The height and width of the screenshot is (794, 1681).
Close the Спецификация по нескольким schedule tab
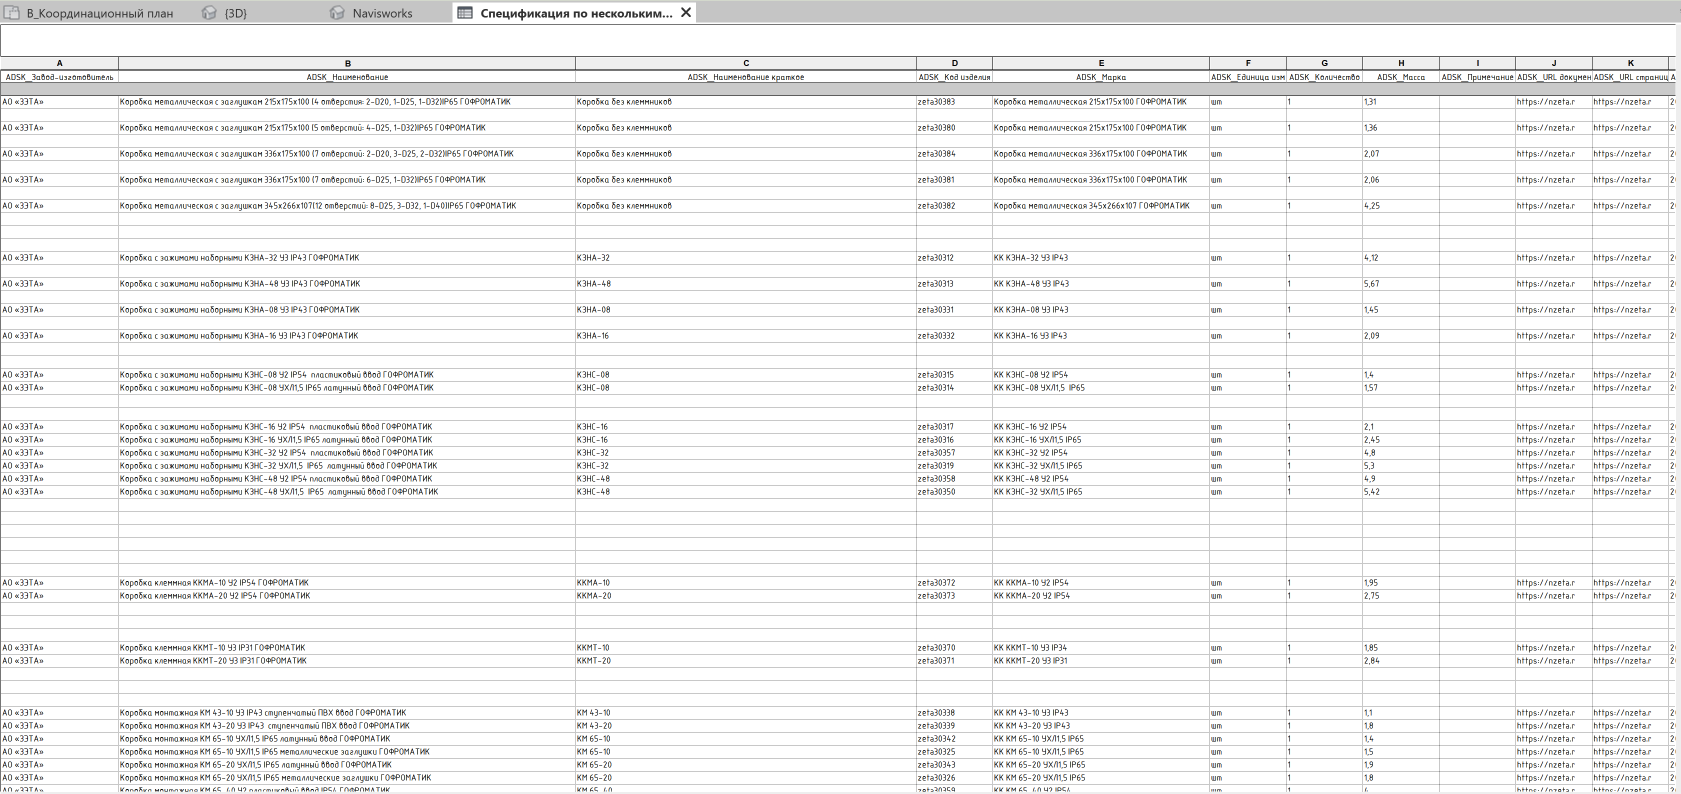coord(686,13)
